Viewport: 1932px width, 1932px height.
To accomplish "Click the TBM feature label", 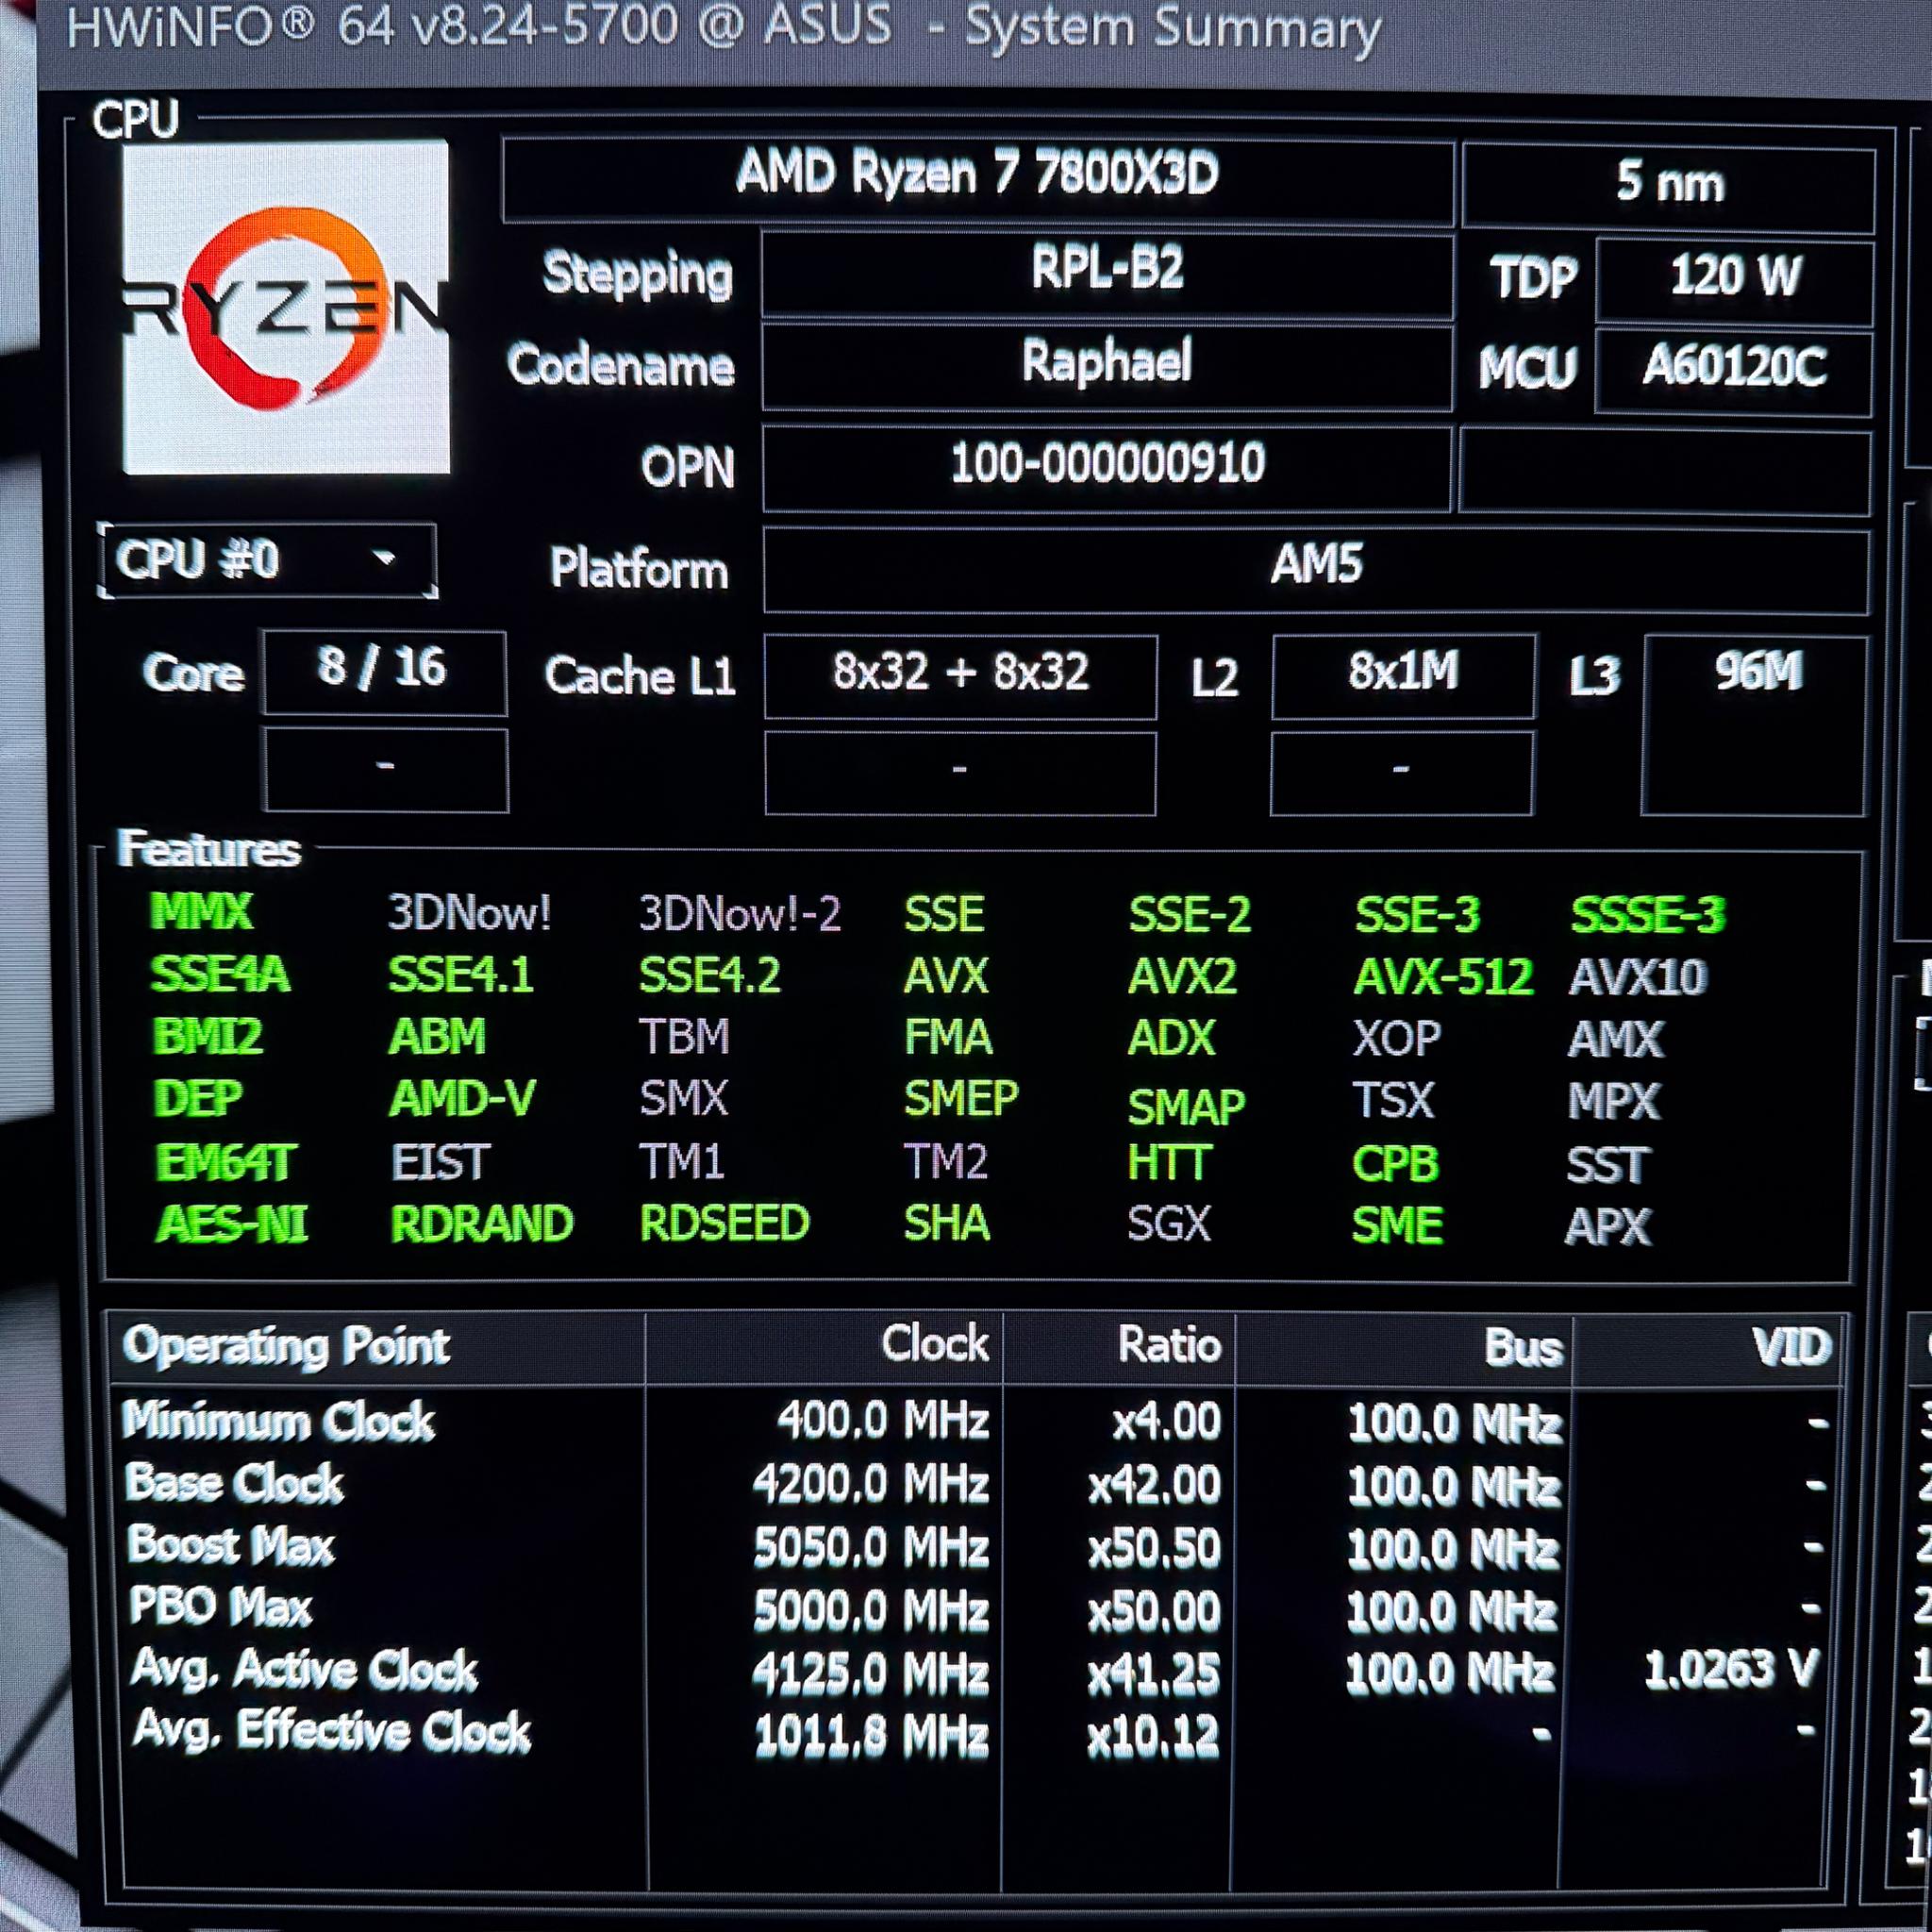I will [x=685, y=1037].
